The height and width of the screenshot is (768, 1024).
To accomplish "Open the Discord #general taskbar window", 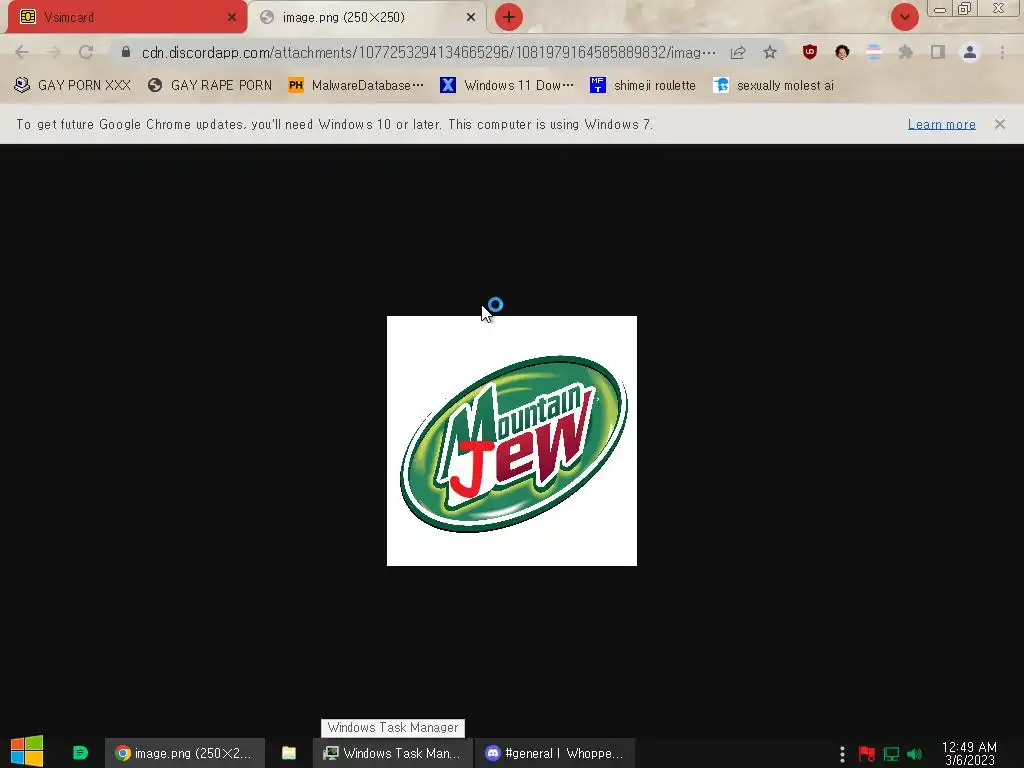I will tap(554, 753).
